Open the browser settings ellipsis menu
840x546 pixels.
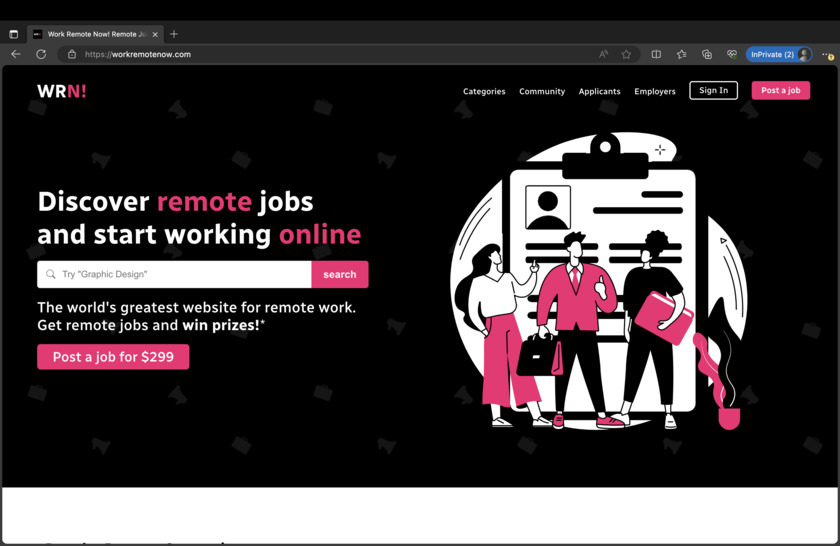pyautogui.click(x=827, y=54)
